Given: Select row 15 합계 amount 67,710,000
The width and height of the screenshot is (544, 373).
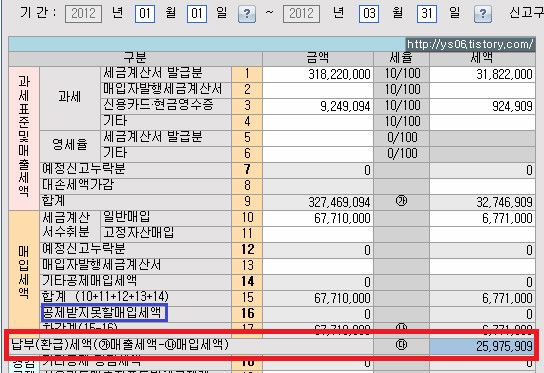Looking at the screenshot, I should [318, 298].
